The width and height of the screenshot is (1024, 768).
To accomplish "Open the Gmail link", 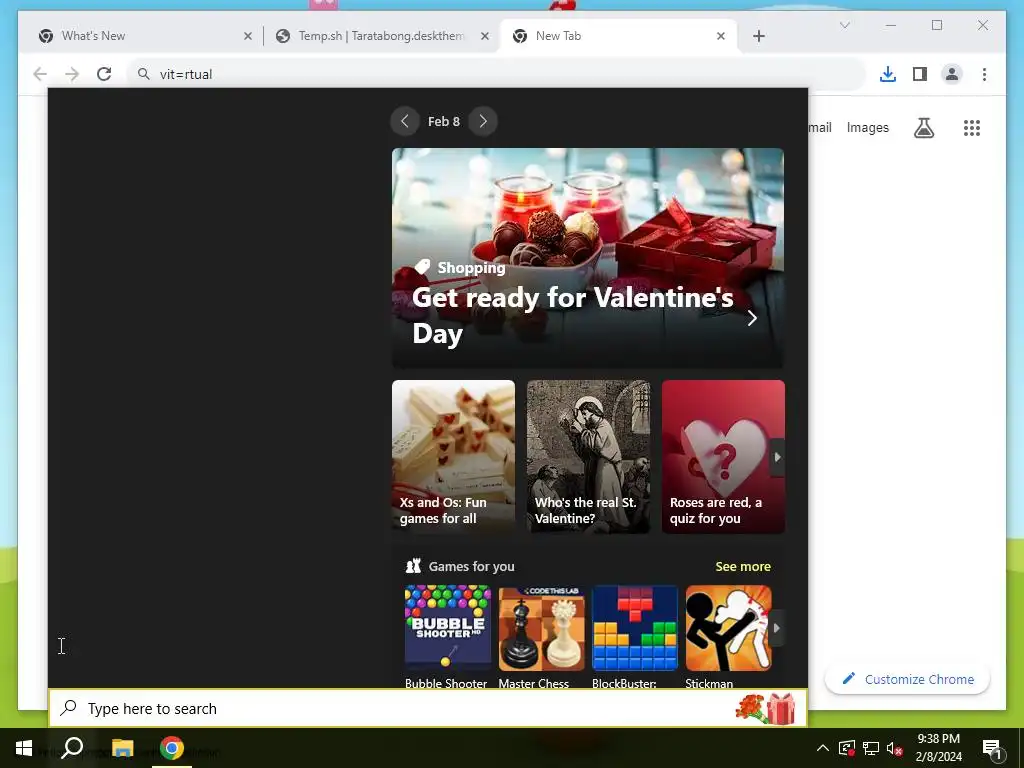I will 820,128.
